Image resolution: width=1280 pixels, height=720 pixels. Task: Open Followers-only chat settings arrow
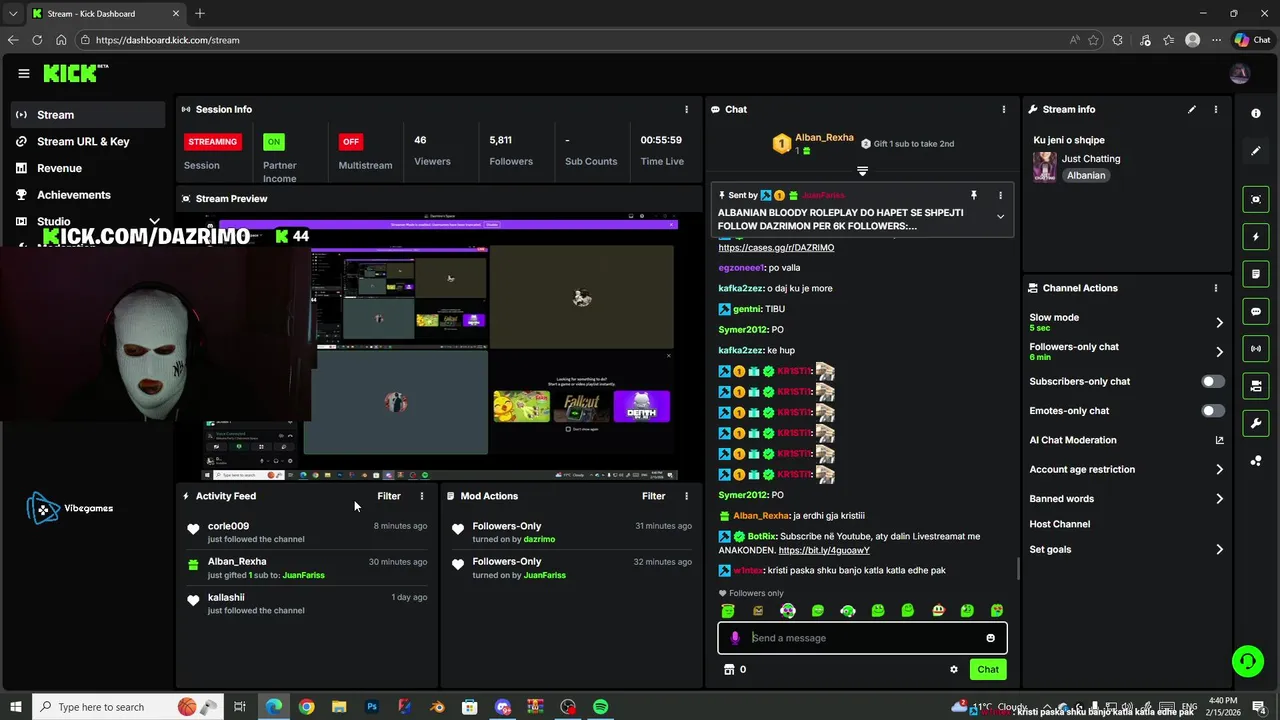(1219, 352)
